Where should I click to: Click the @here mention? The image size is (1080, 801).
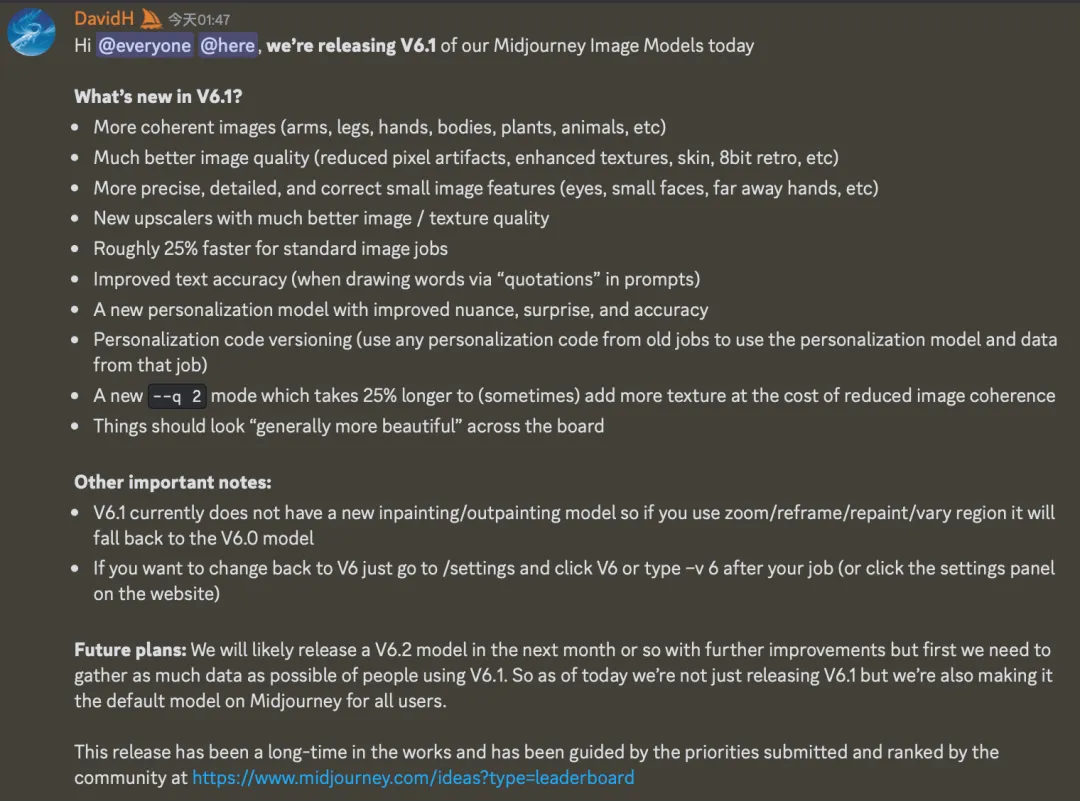[228, 45]
